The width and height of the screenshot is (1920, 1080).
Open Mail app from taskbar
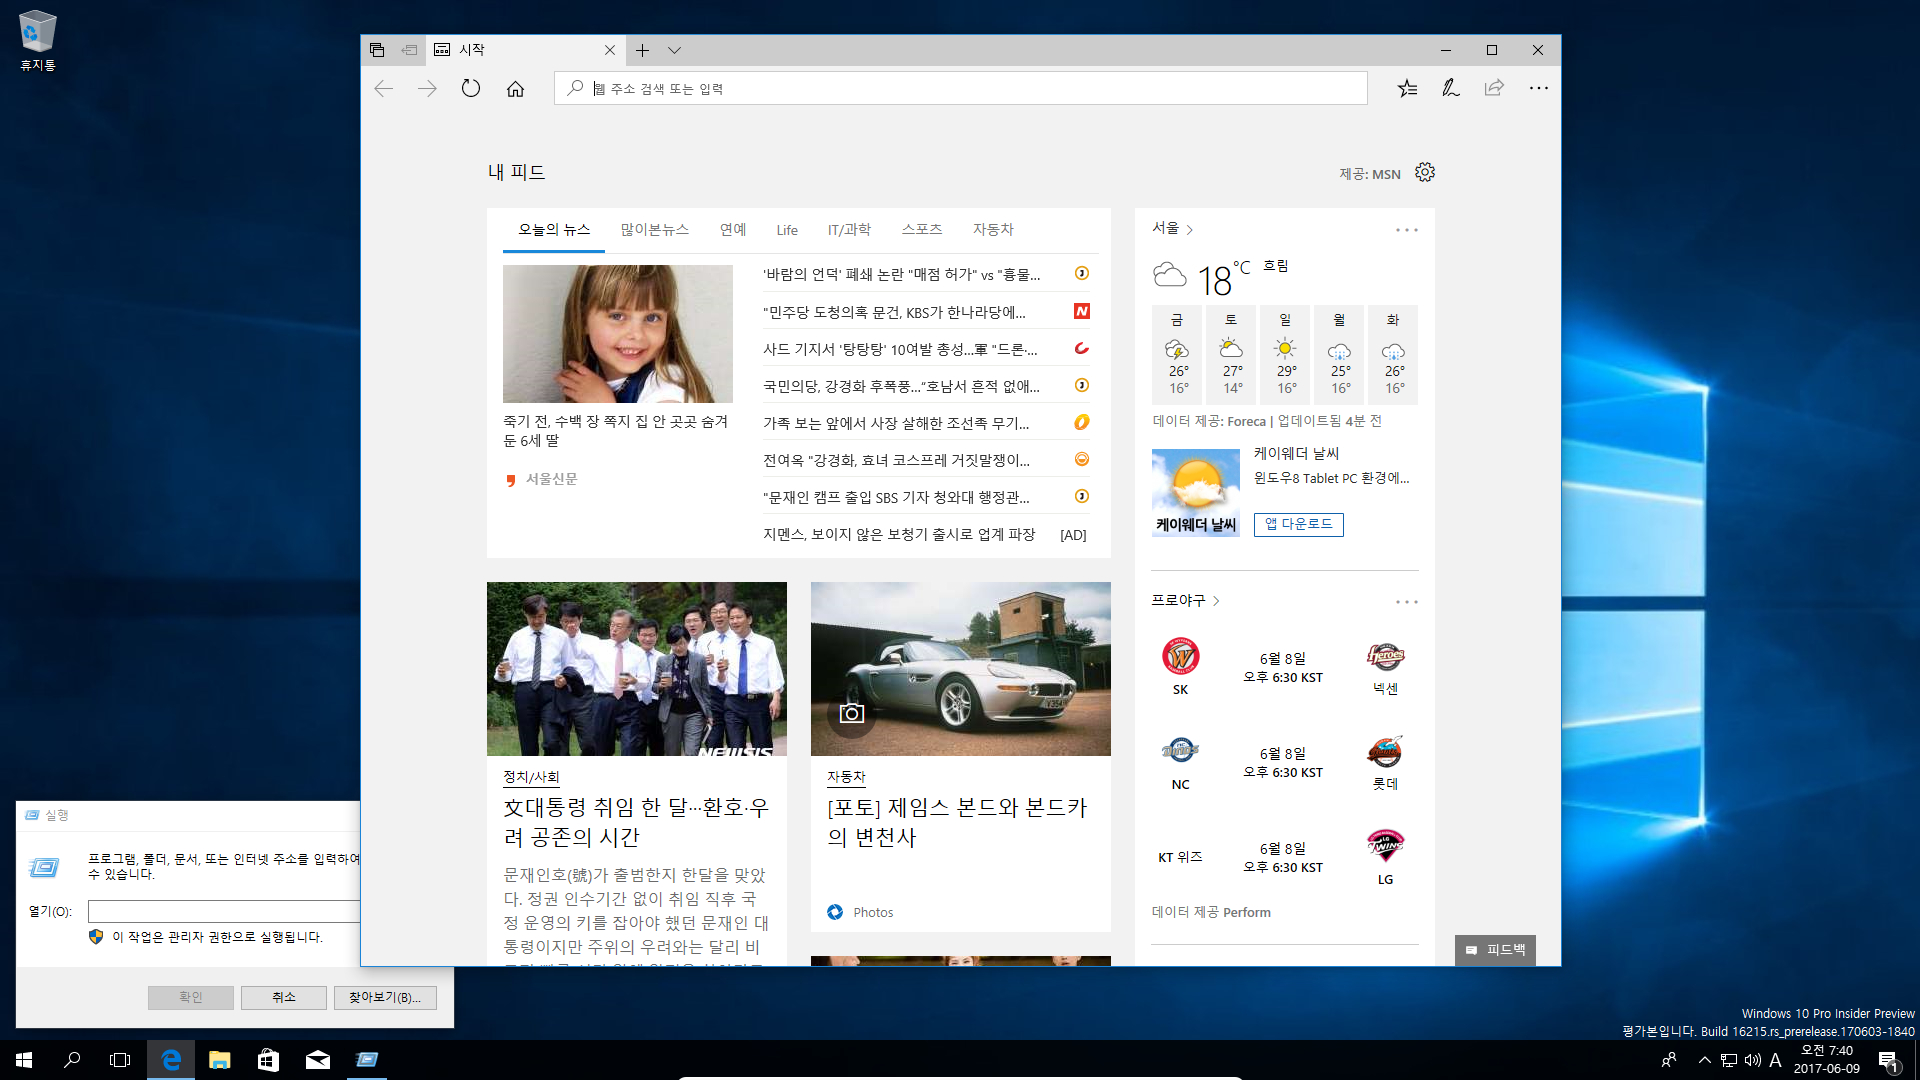click(x=317, y=1060)
